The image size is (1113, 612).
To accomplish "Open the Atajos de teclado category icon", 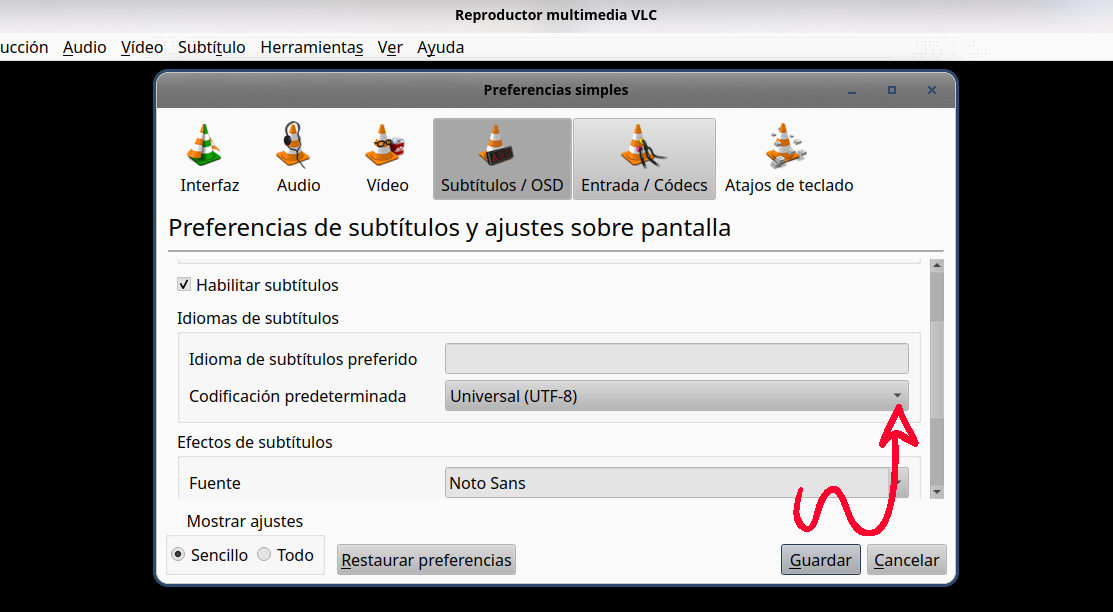I will (789, 158).
